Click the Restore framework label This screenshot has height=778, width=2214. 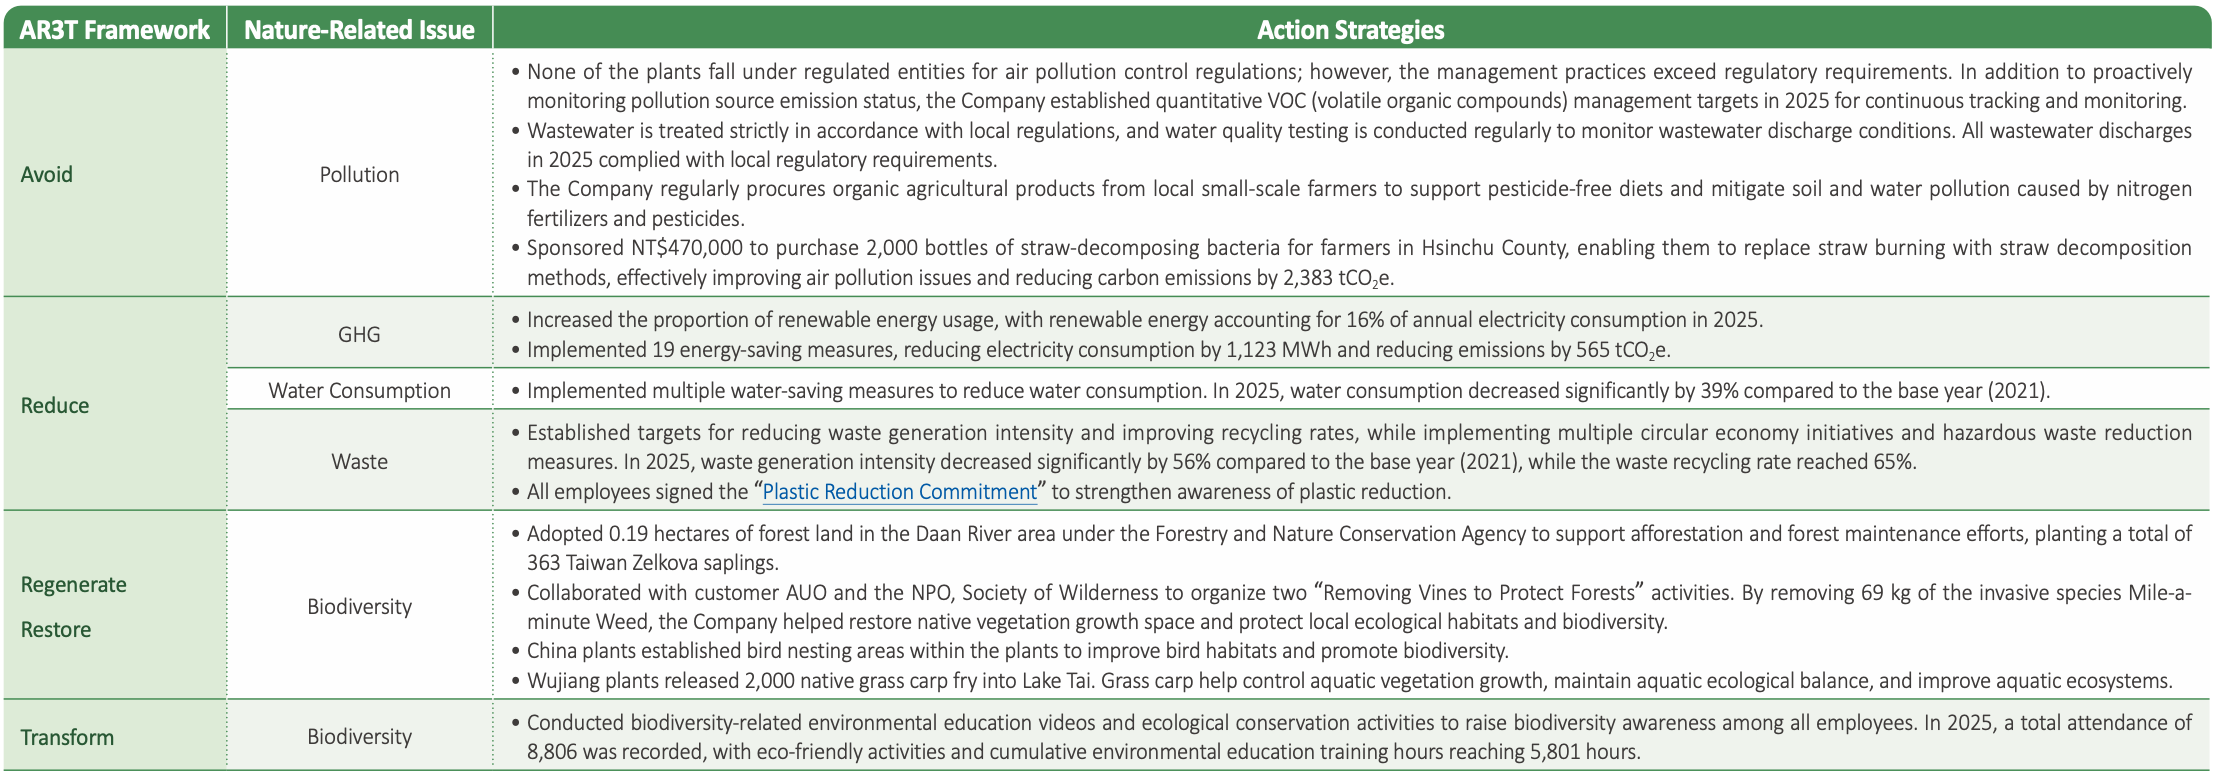point(56,630)
